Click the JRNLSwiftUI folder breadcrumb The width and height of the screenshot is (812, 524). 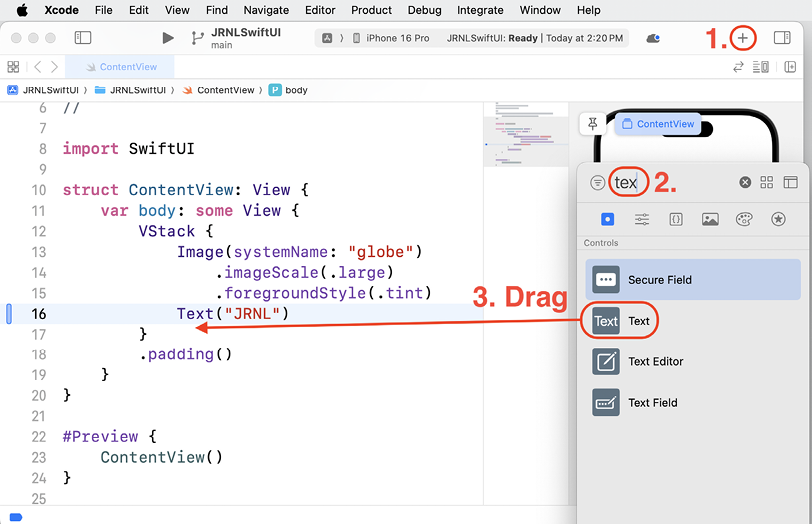coord(130,90)
